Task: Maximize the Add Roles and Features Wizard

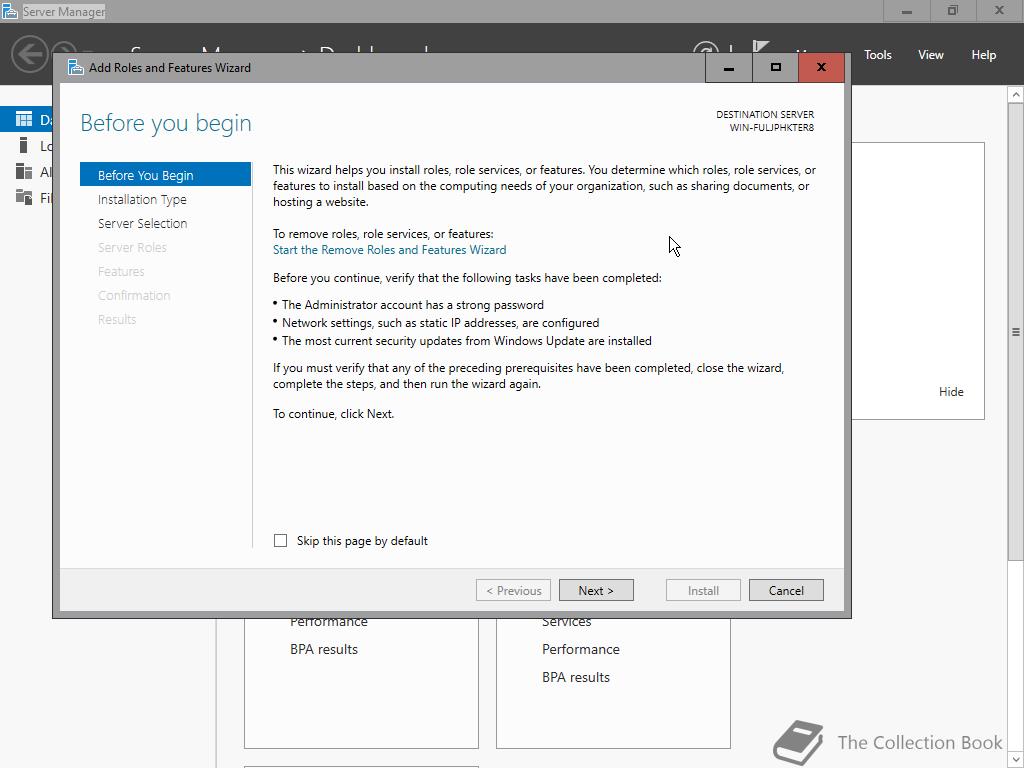Action: pos(775,67)
